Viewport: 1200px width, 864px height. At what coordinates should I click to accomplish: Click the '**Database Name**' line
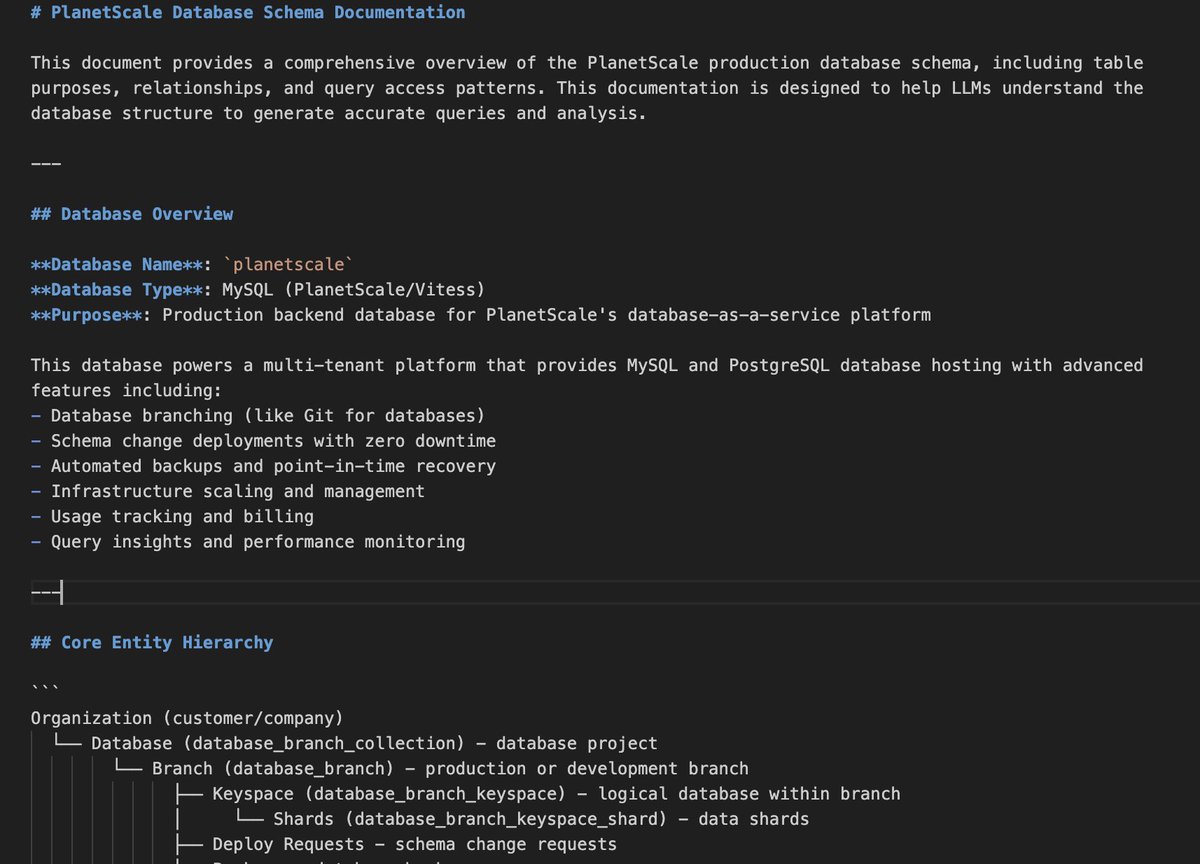pos(192,265)
